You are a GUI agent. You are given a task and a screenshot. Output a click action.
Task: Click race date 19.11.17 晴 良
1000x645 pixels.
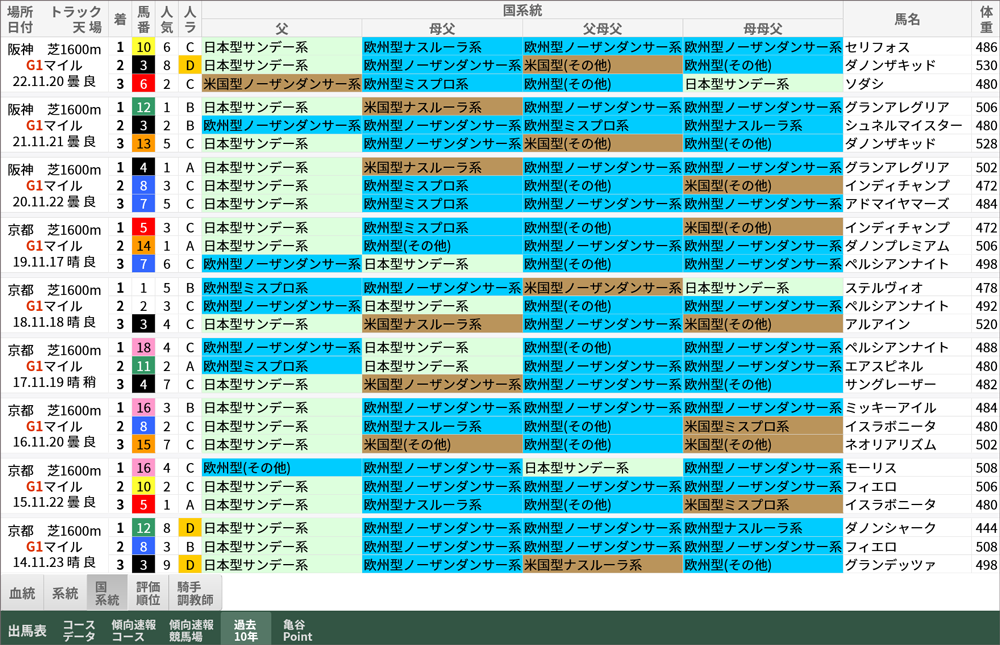click(x=54, y=262)
